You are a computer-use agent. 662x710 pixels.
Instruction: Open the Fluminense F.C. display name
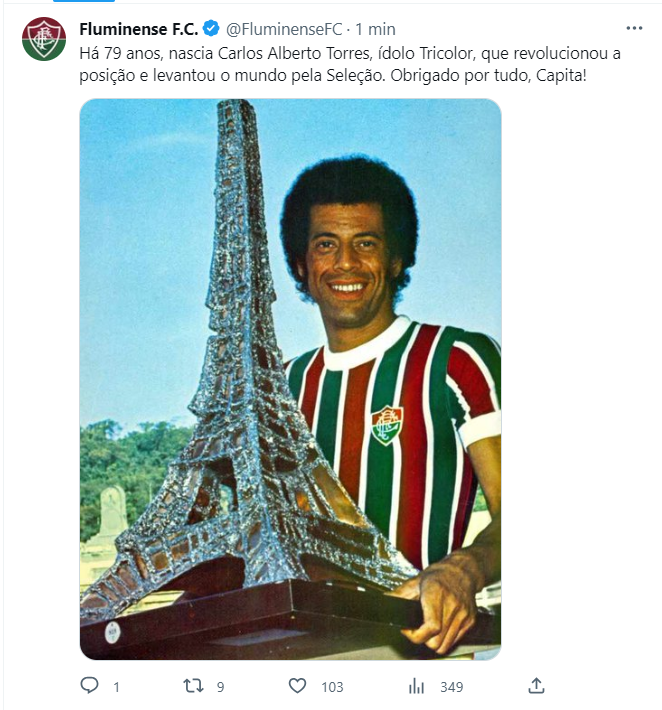click(139, 29)
